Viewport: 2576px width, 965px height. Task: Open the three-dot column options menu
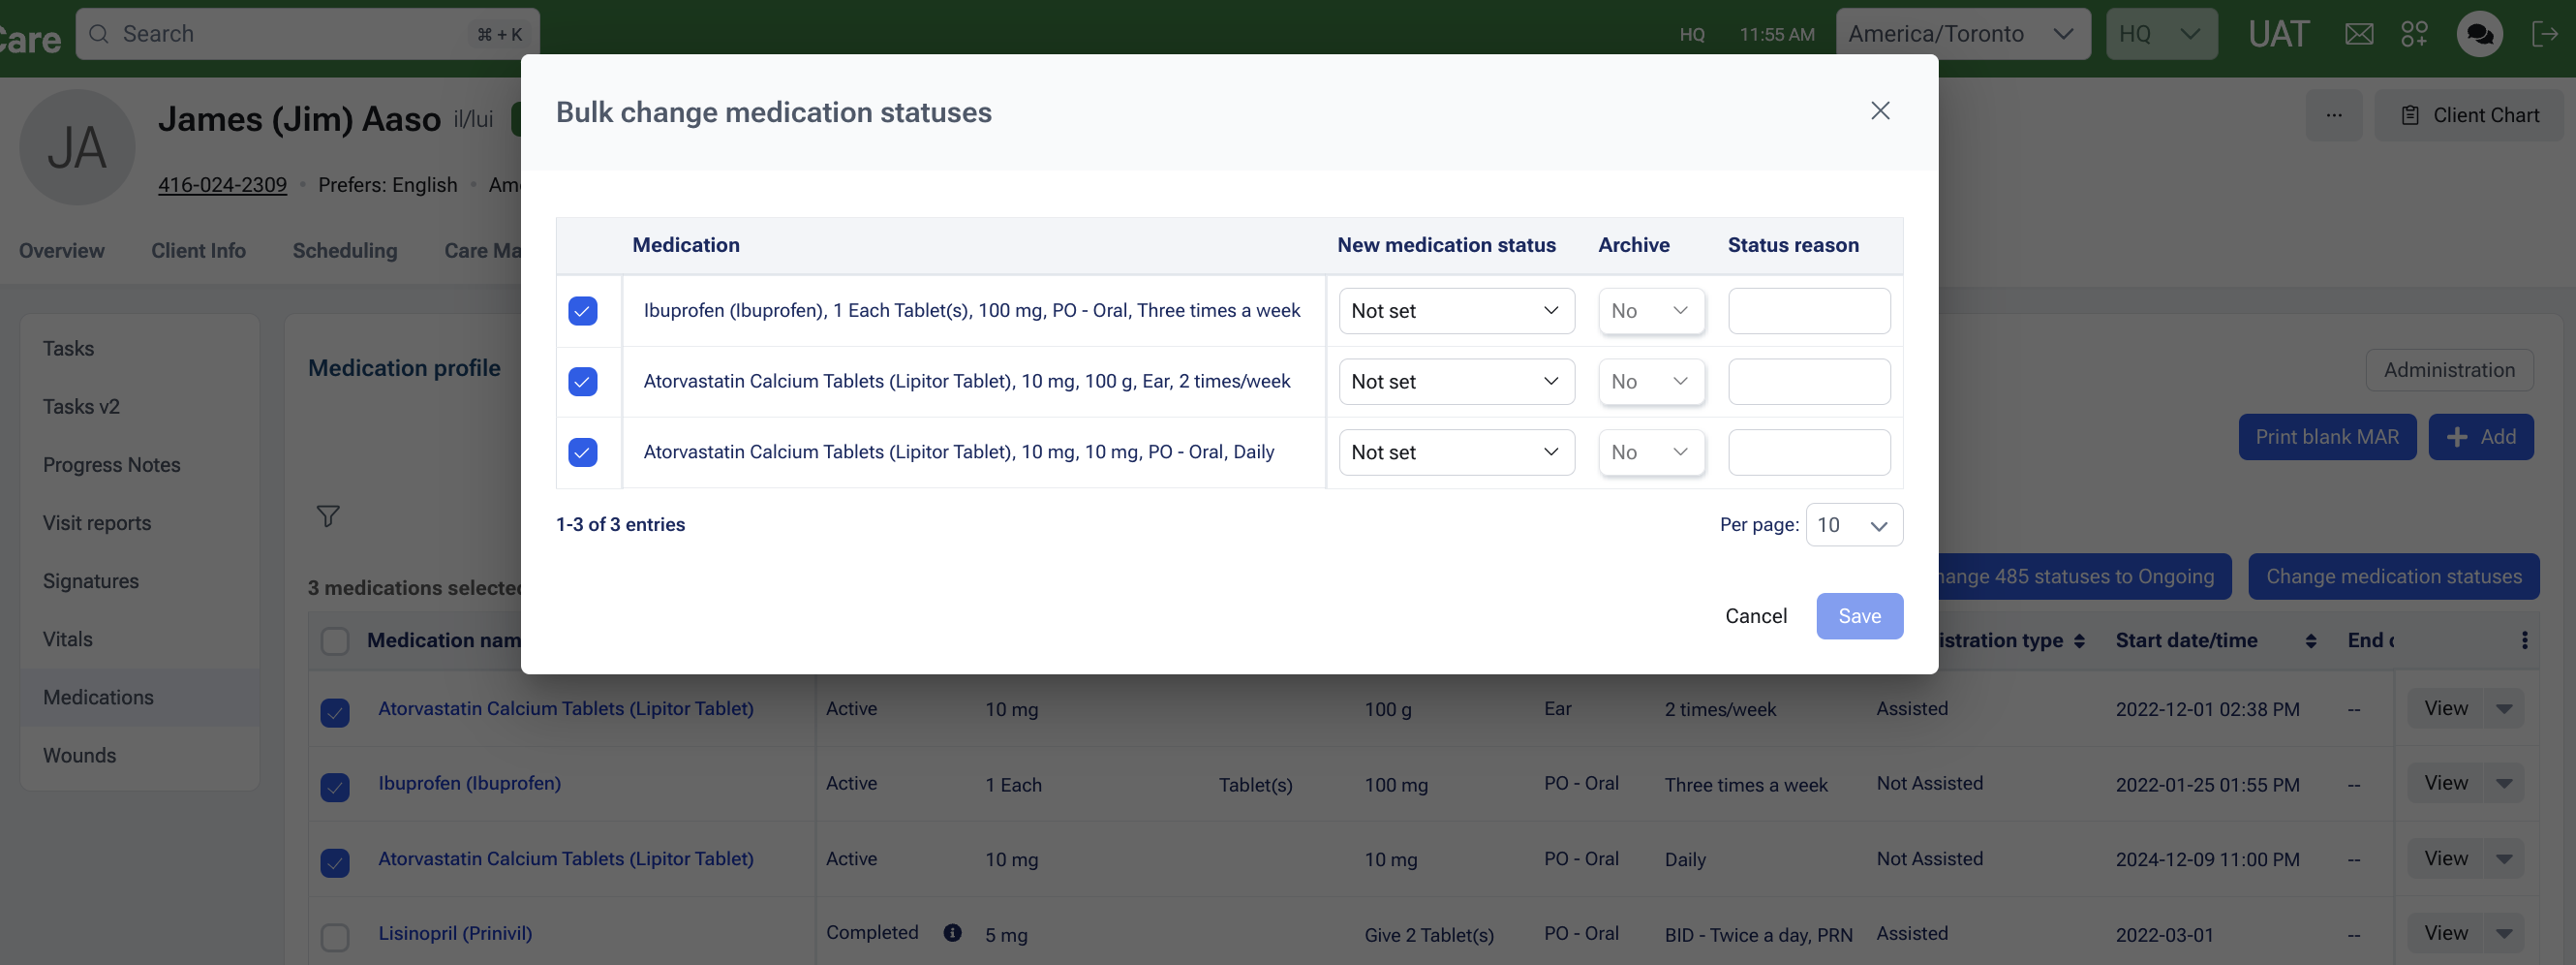2524,640
